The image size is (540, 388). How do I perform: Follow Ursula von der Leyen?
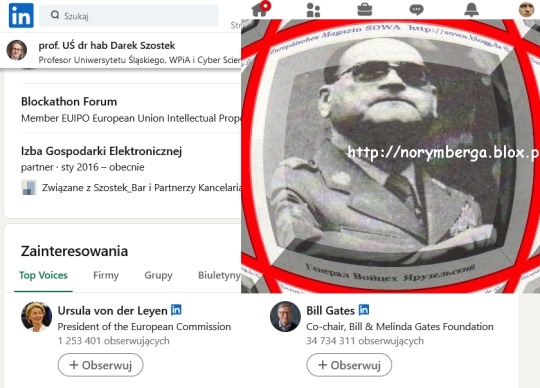point(101,365)
